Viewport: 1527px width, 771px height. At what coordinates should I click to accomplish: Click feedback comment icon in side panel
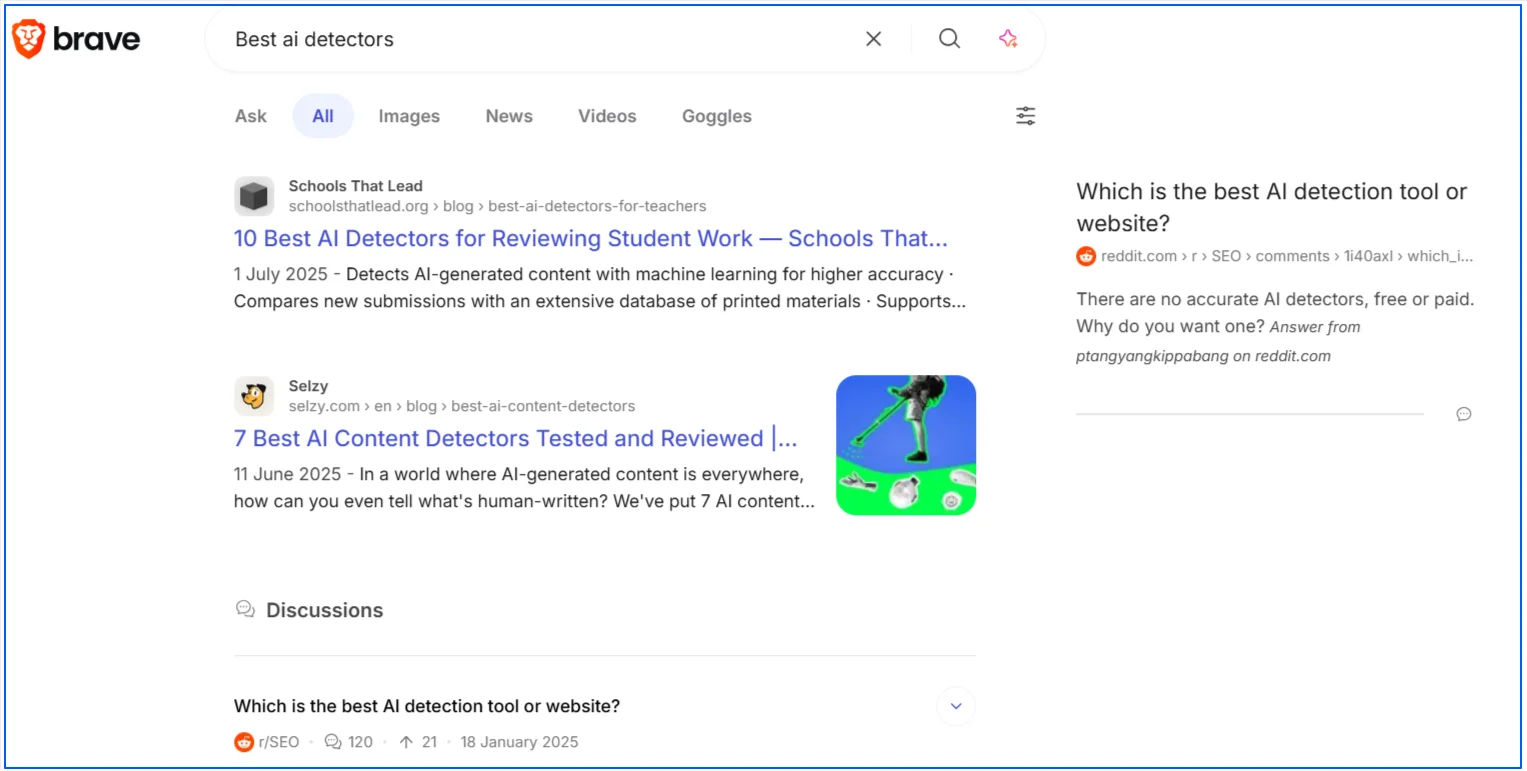click(1464, 414)
